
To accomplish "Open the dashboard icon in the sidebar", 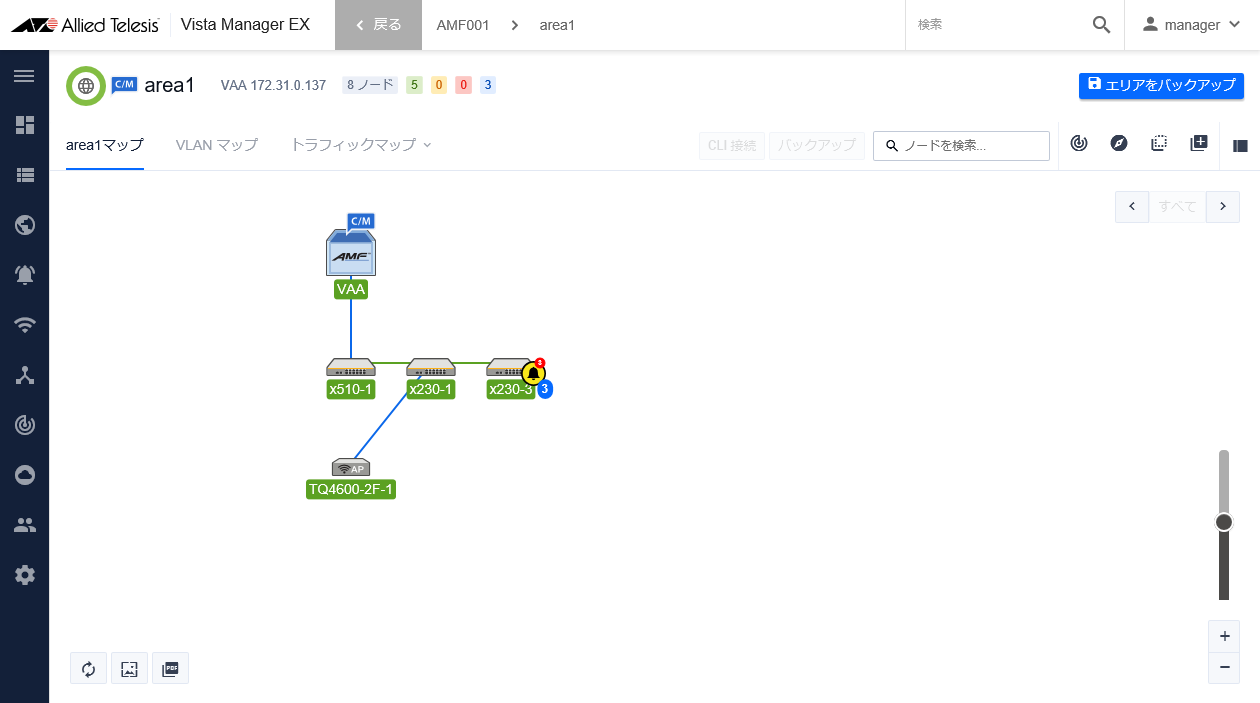I will 24,125.
